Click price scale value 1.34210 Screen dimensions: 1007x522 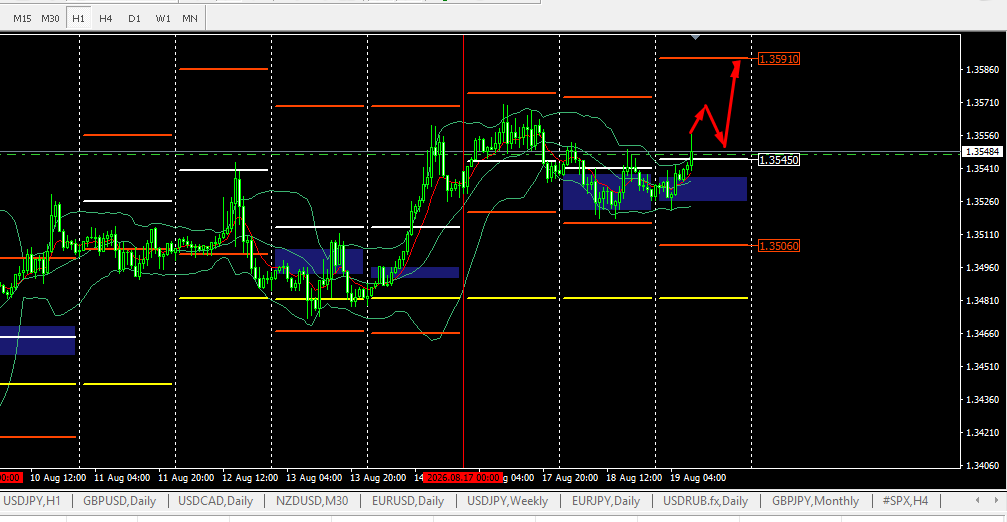click(983, 433)
